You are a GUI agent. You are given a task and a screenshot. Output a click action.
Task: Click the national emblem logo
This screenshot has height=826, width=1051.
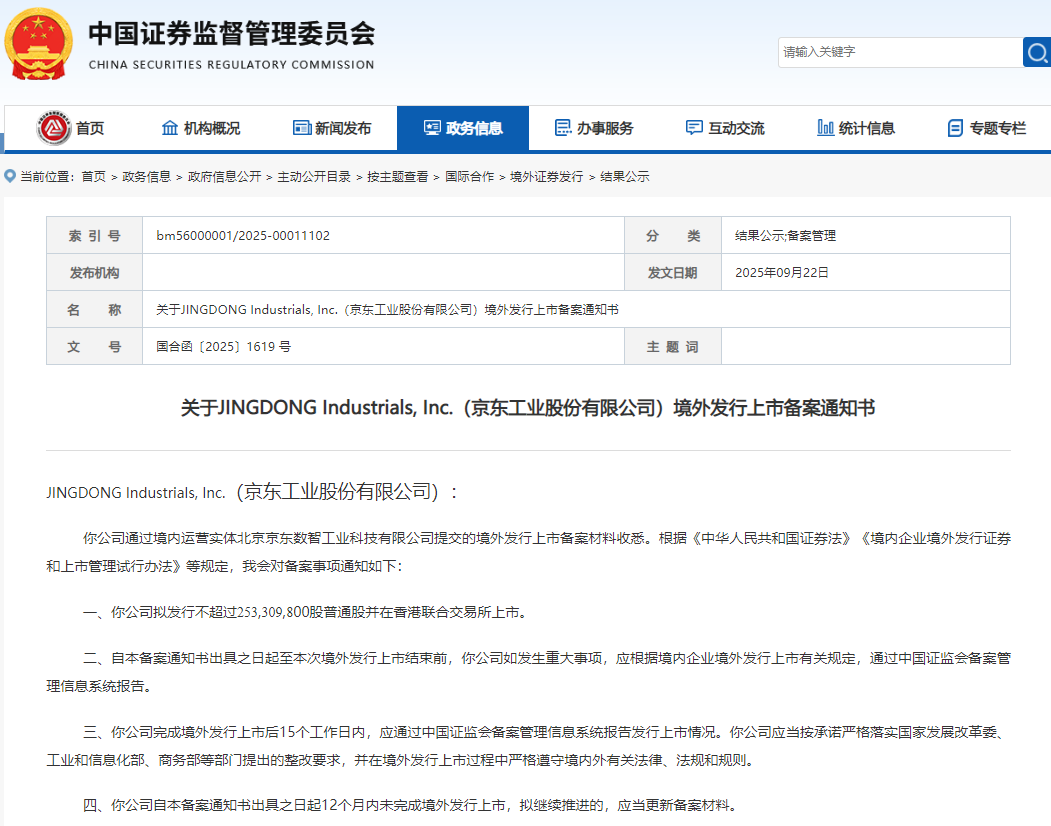[x=38, y=44]
